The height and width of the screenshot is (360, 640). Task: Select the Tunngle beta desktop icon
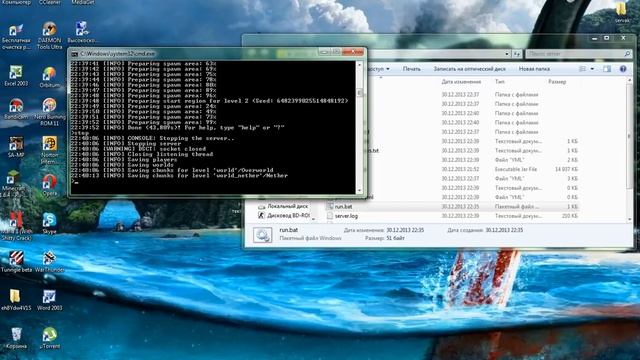tap(16, 261)
